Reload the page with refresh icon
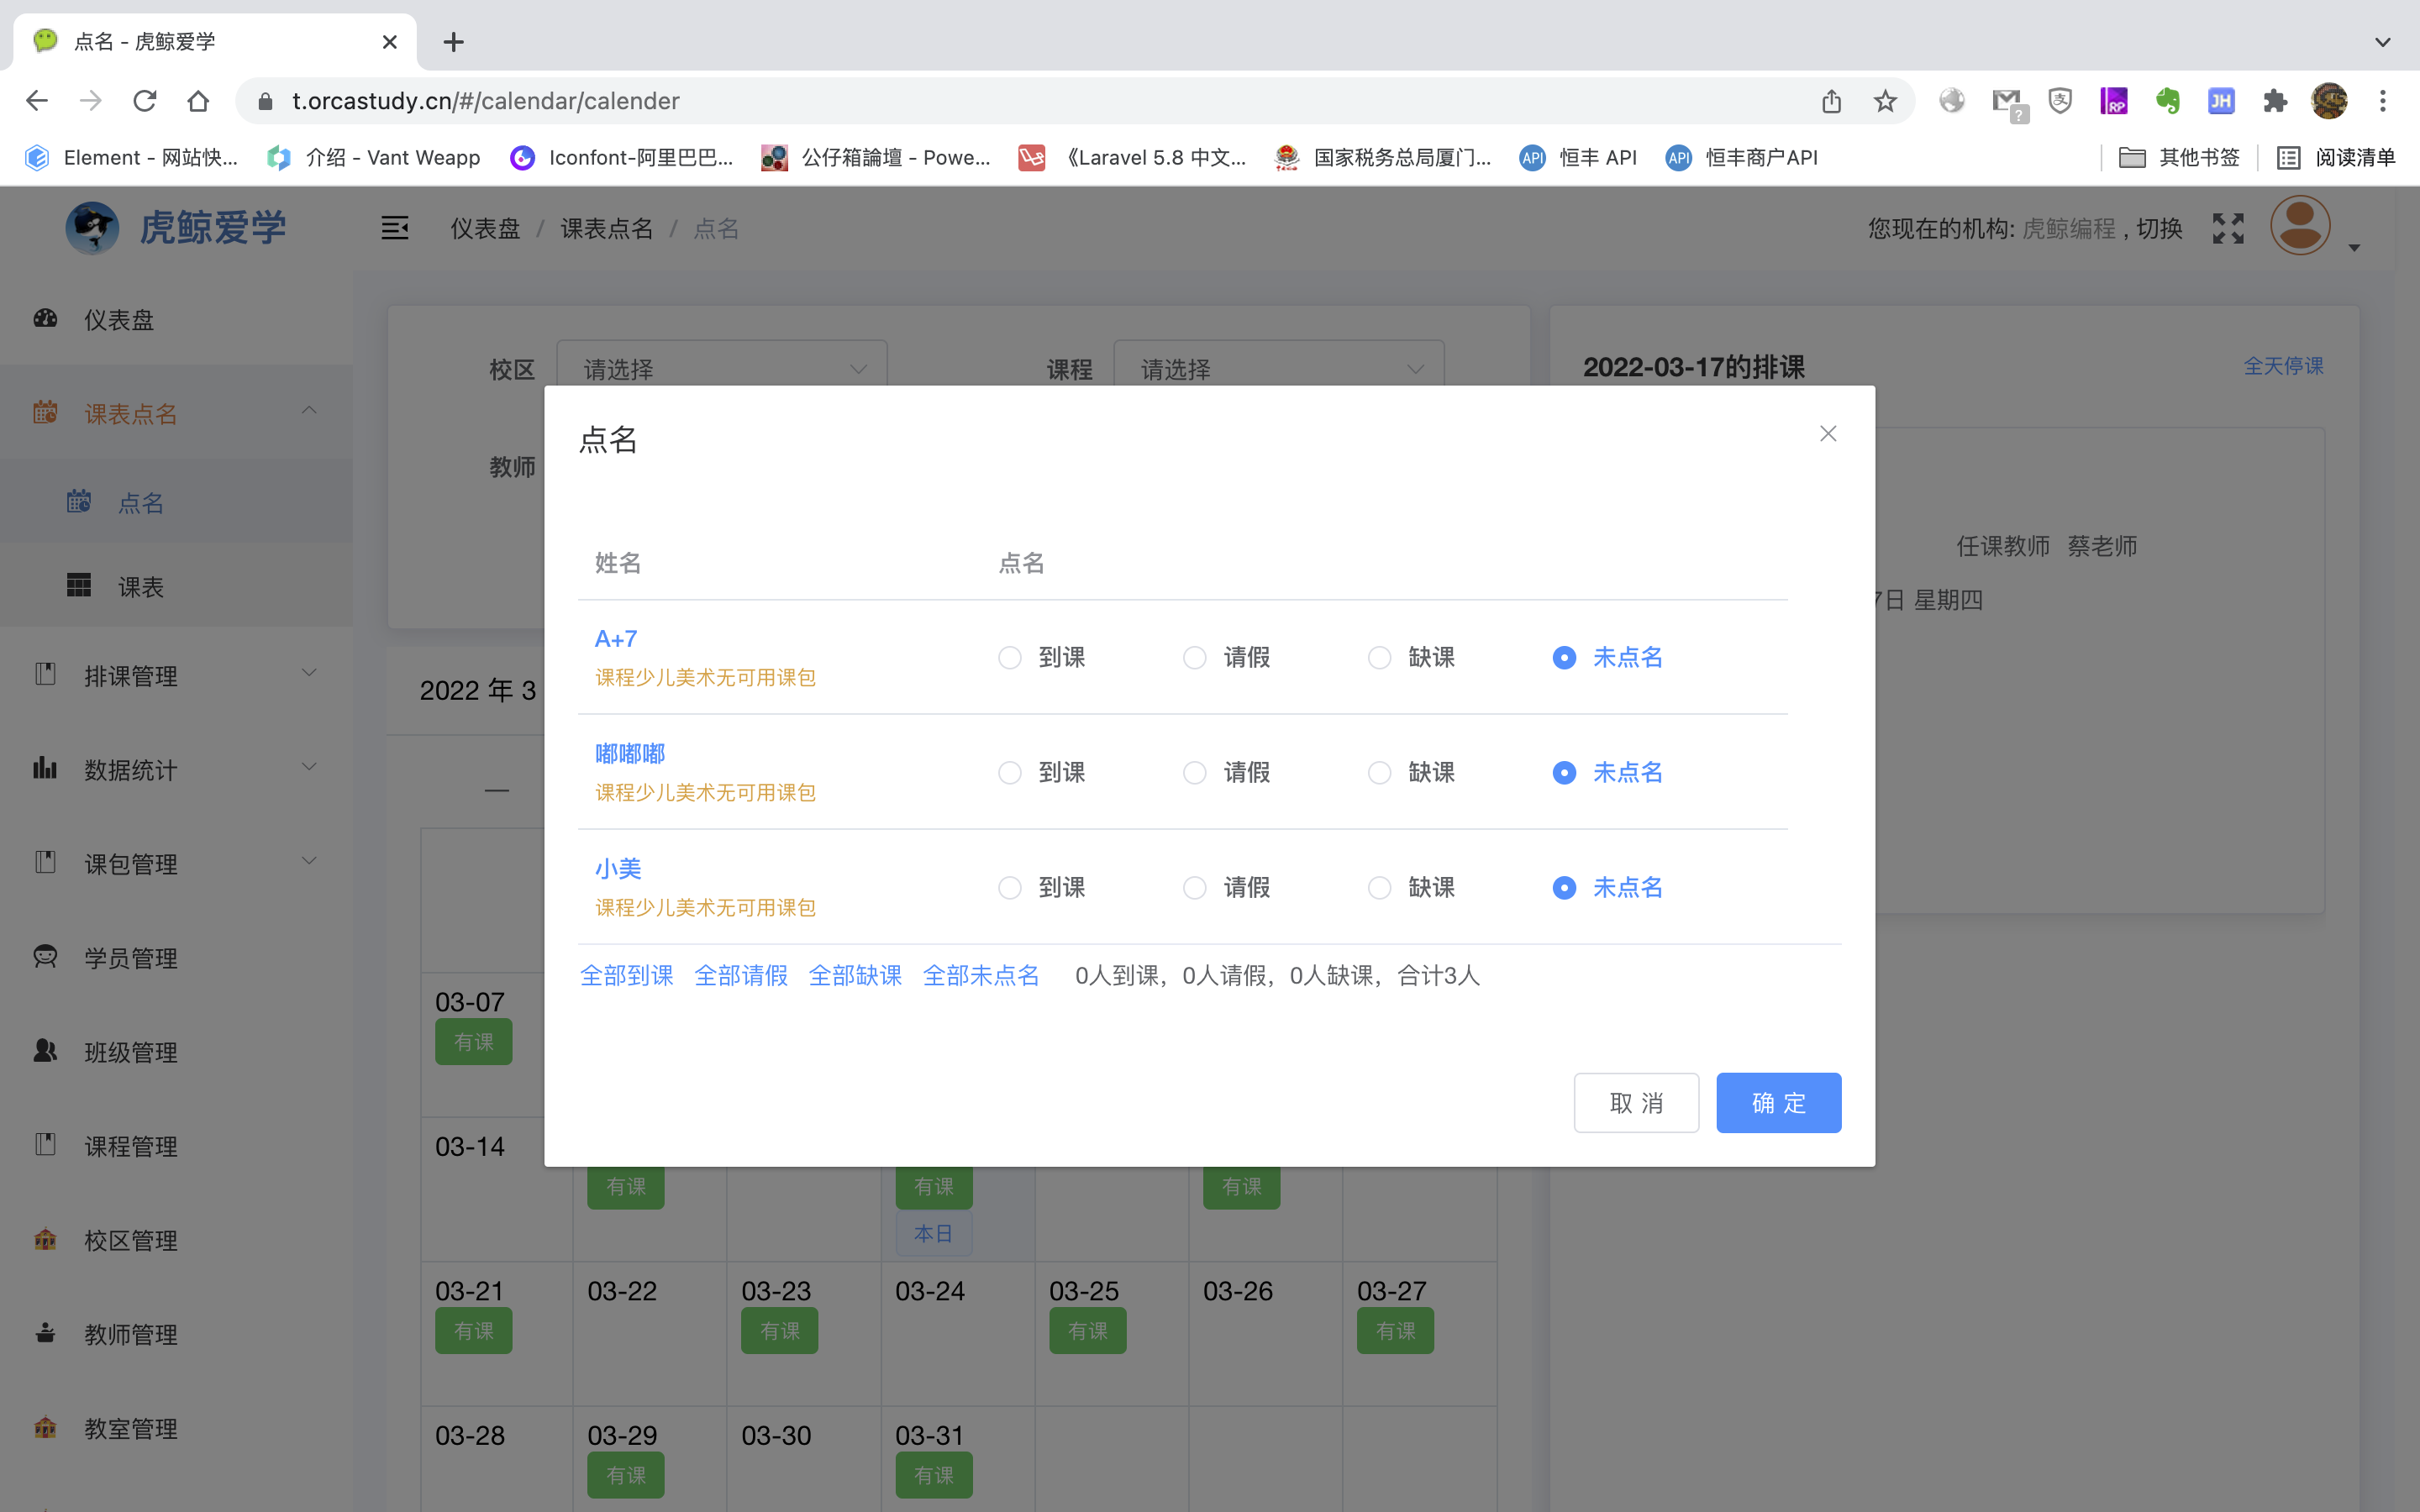Screen dimensions: 2420x1512 point(145,101)
